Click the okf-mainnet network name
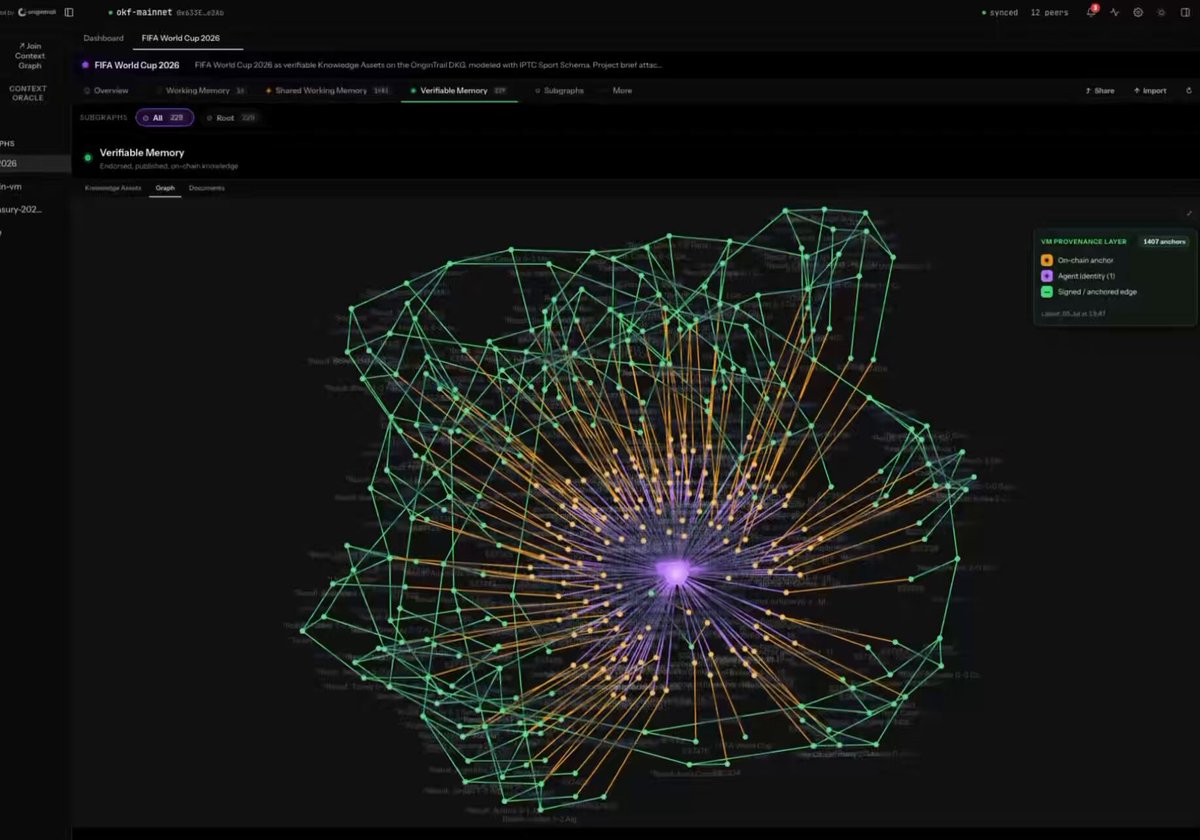 [144, 12]
